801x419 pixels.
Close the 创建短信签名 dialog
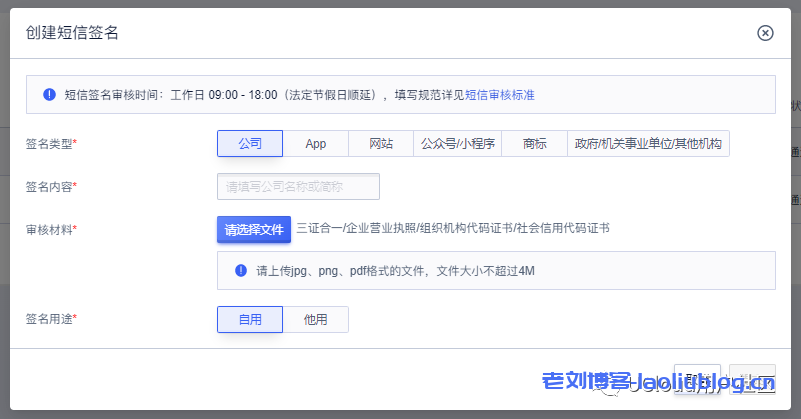click(765, 33)
